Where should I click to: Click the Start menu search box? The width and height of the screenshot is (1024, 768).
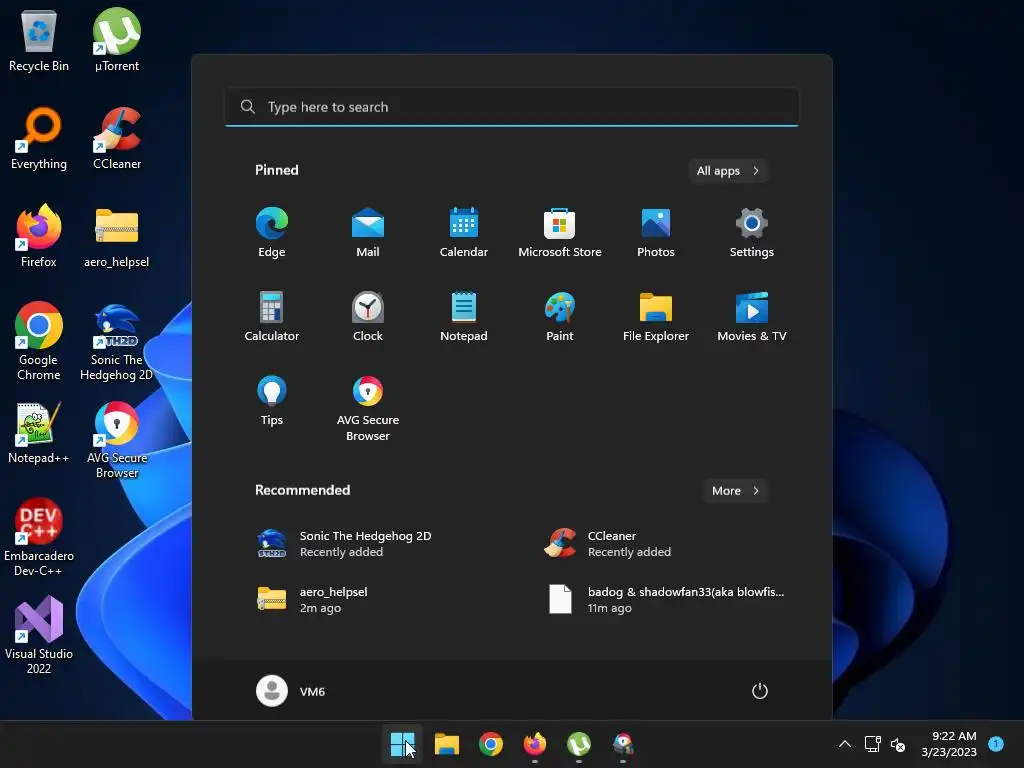tap(511, 107)
